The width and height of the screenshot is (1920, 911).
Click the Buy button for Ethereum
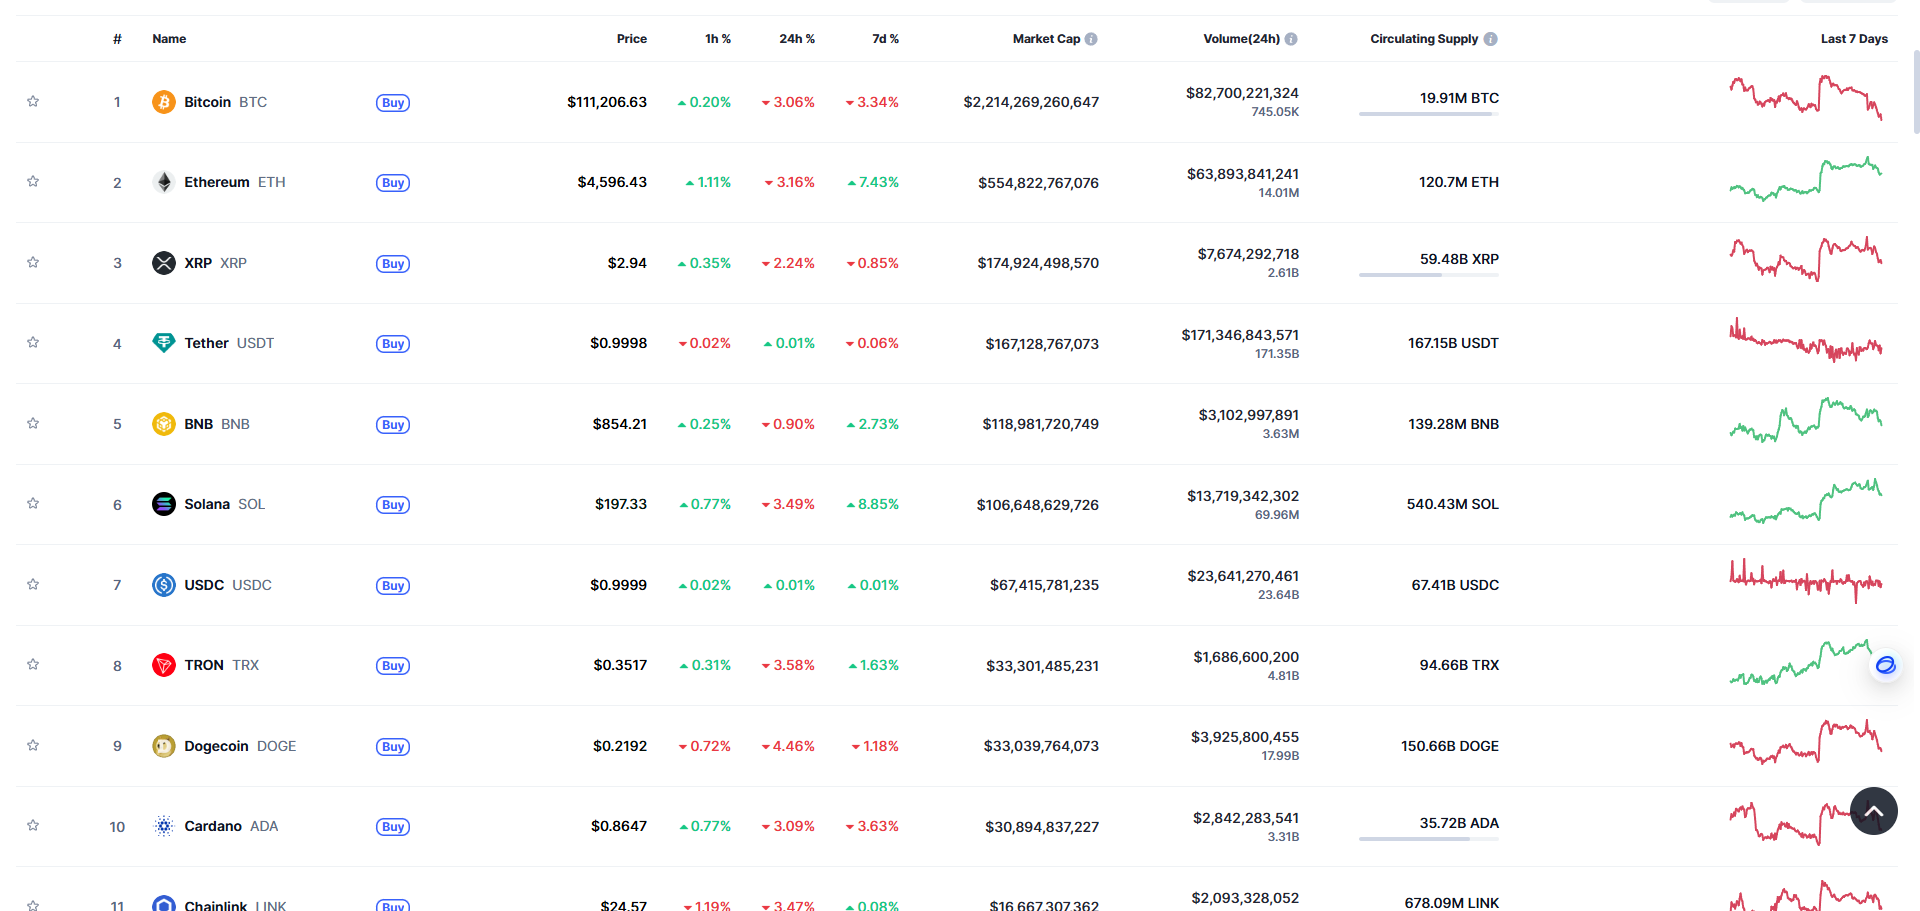[393, 183]
